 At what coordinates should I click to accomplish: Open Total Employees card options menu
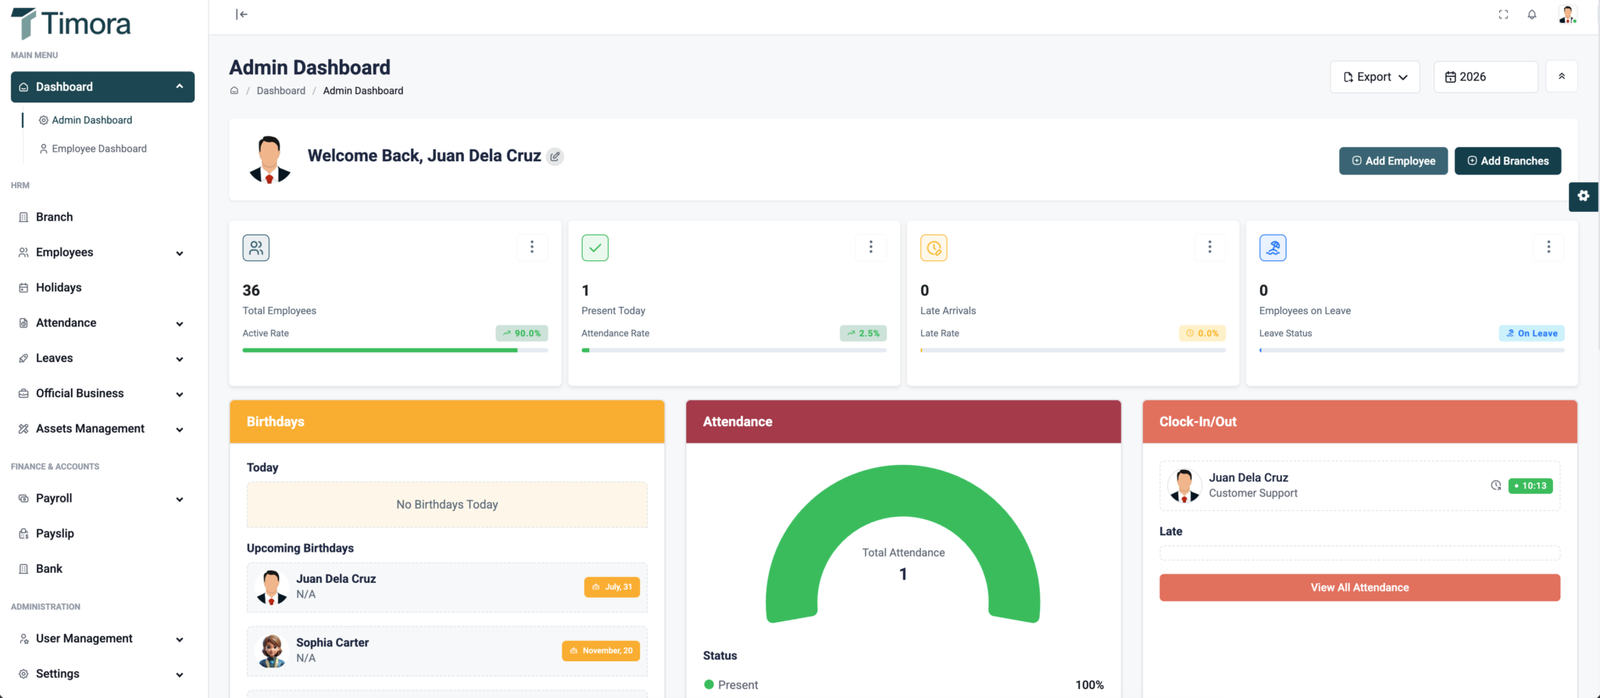532,247
